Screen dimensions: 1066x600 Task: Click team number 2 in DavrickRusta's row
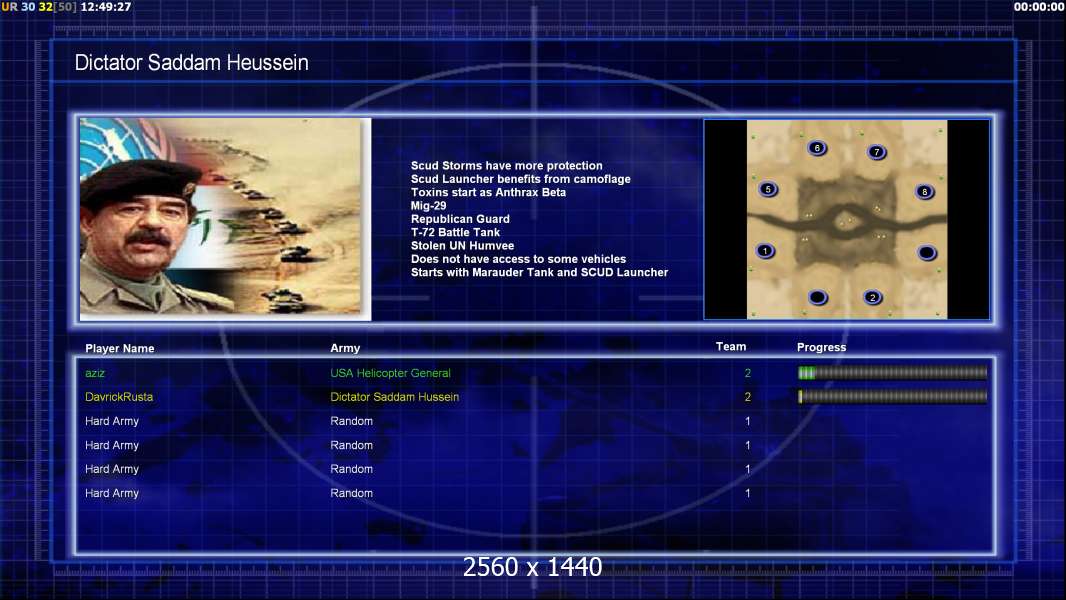click(748, 397)
